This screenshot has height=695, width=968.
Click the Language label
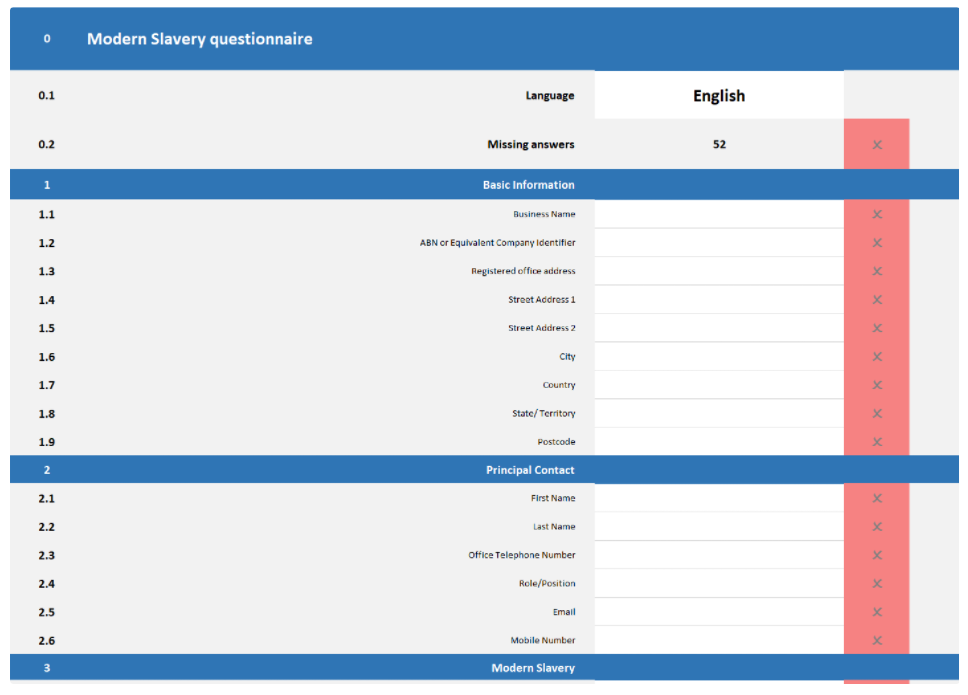point(549,96)
